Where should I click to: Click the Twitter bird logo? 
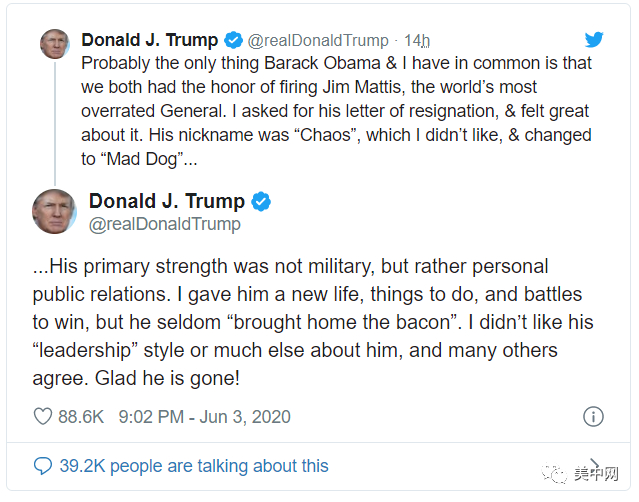[x=594, y=40]
